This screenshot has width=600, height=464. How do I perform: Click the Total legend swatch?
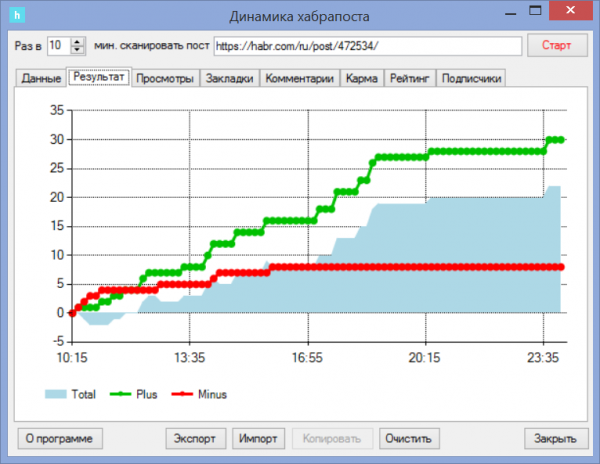tap(56, 395)
